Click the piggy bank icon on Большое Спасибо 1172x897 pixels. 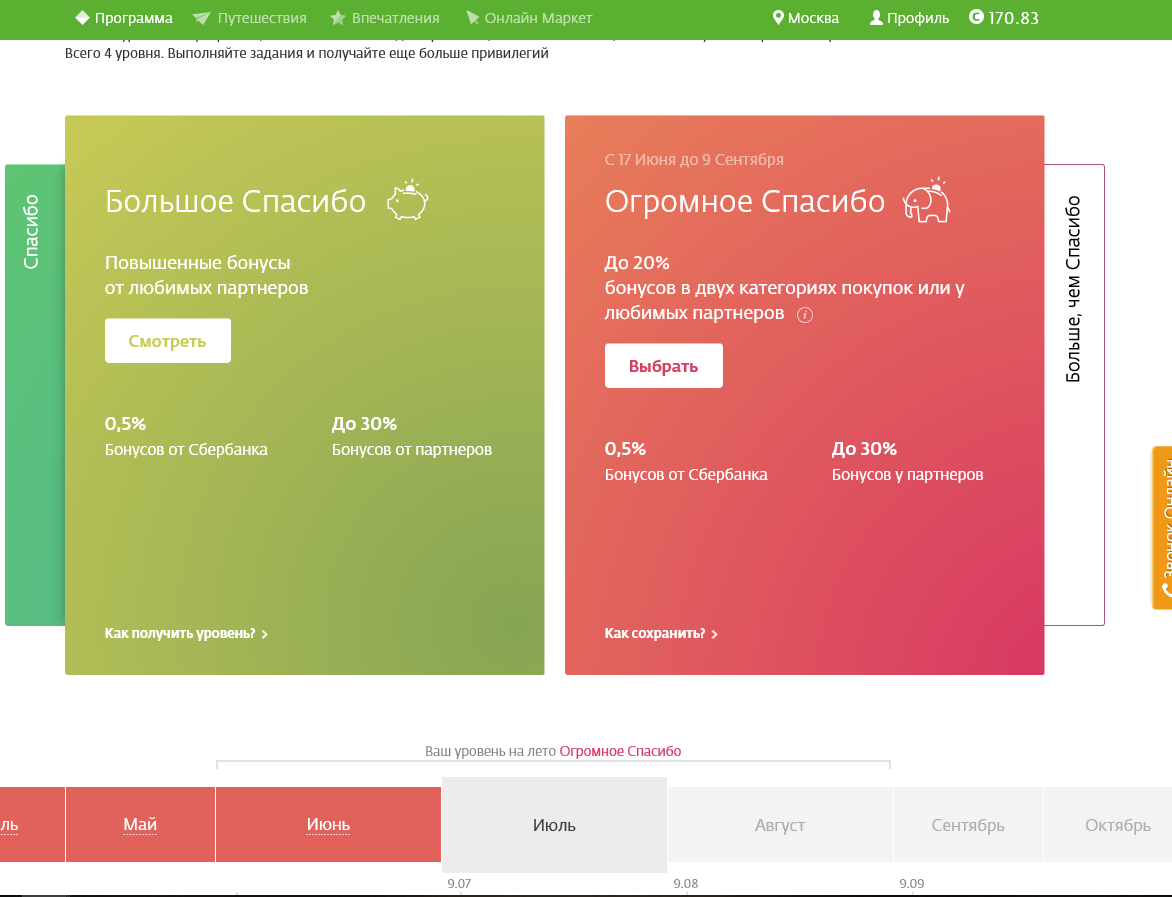pyautogui.click(x=408, y=200)
